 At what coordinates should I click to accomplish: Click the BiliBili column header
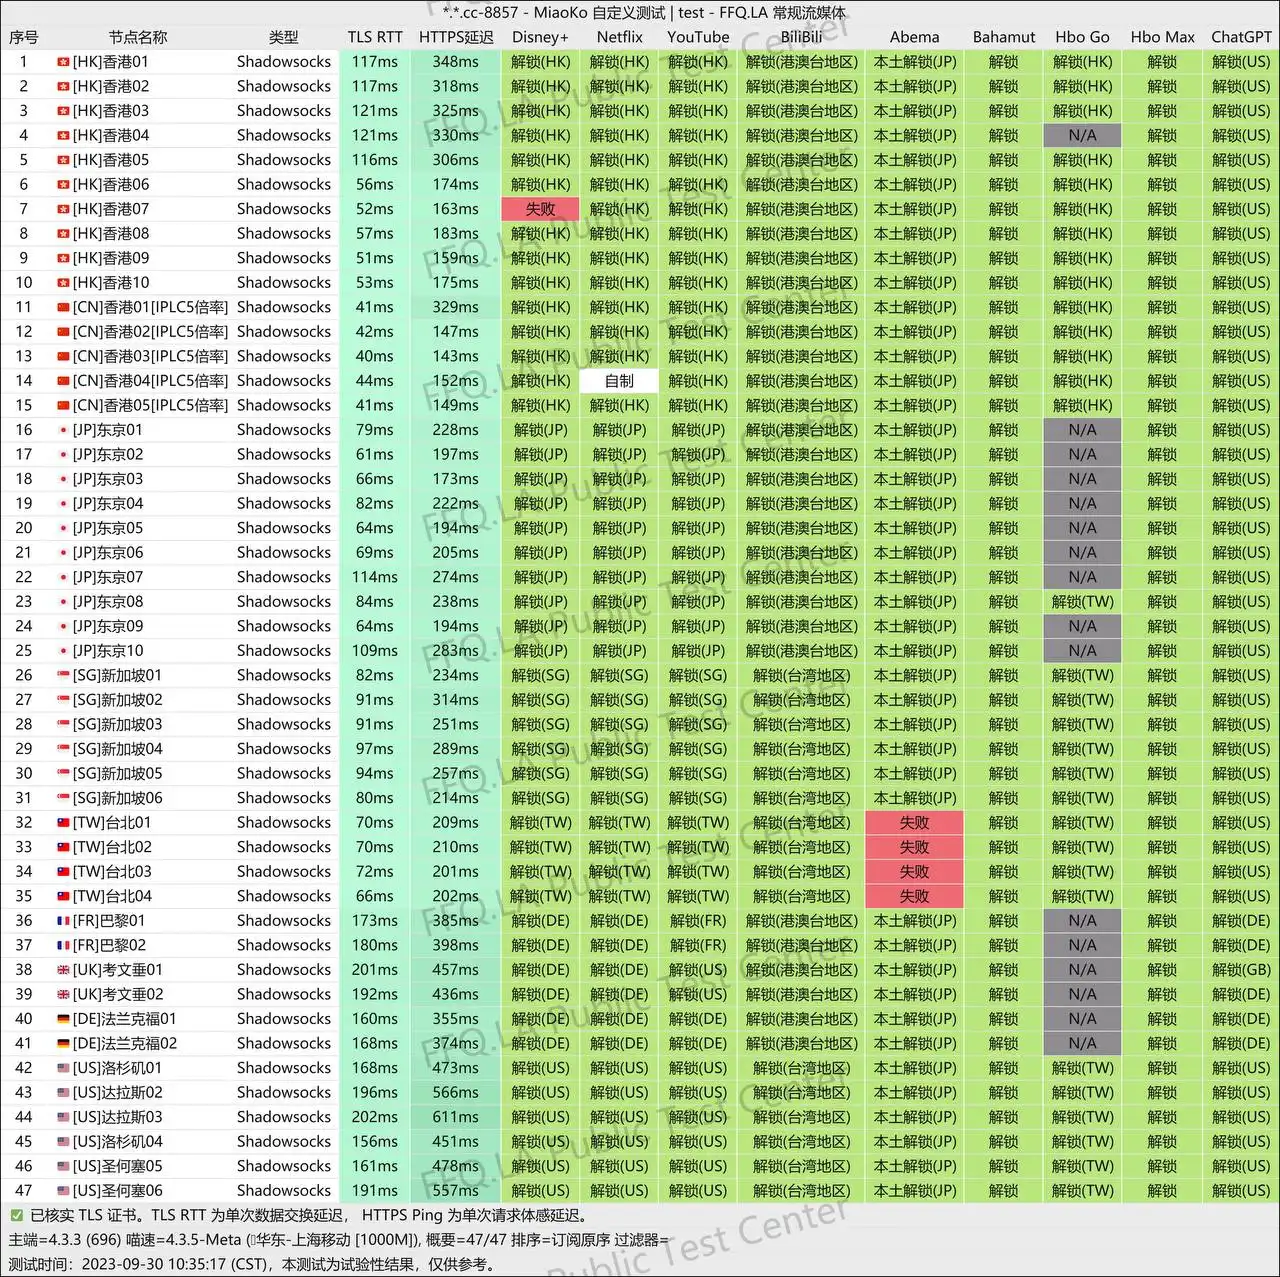802,37
